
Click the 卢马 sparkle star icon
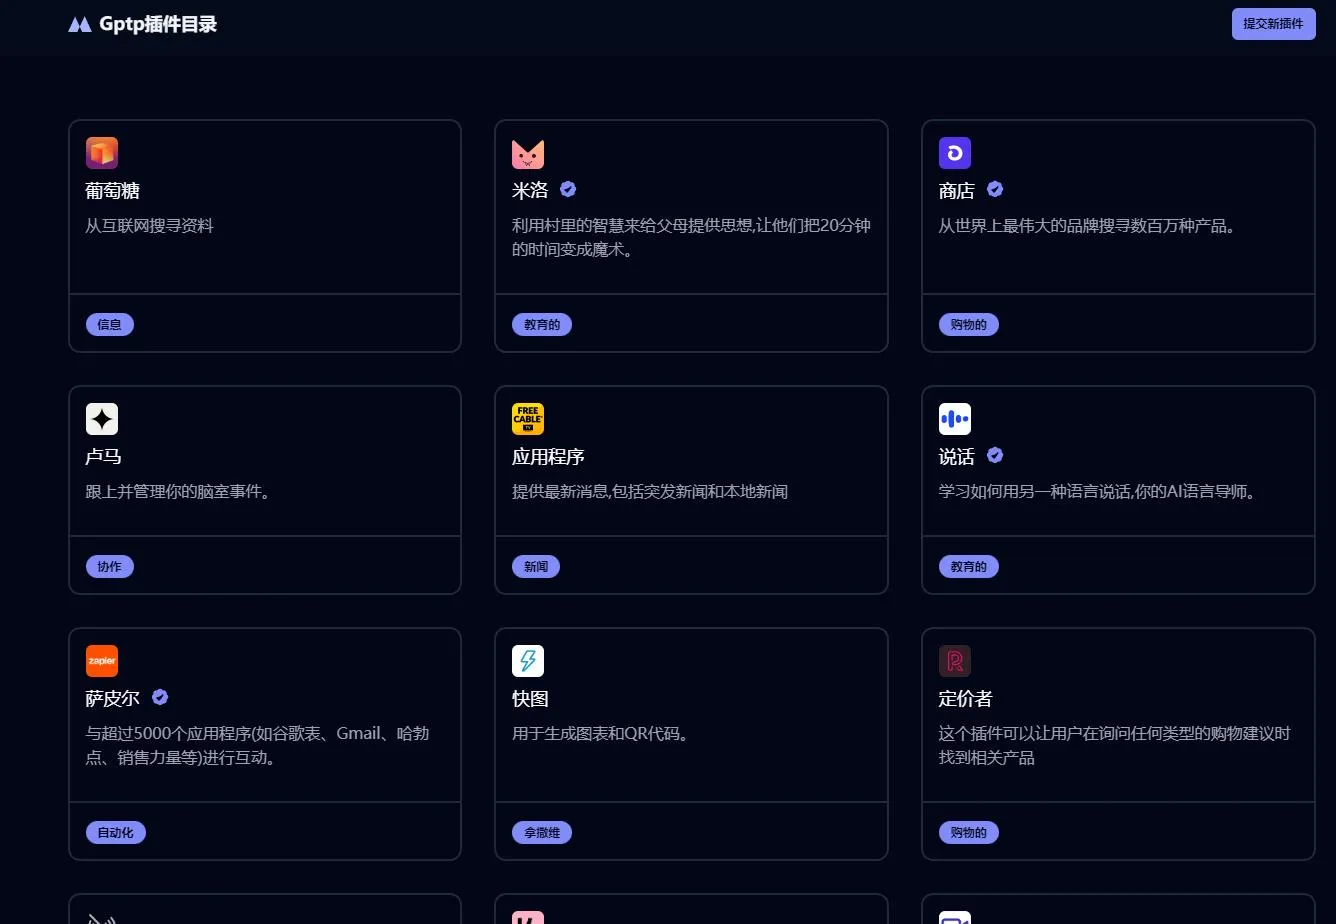click(102, 419)
